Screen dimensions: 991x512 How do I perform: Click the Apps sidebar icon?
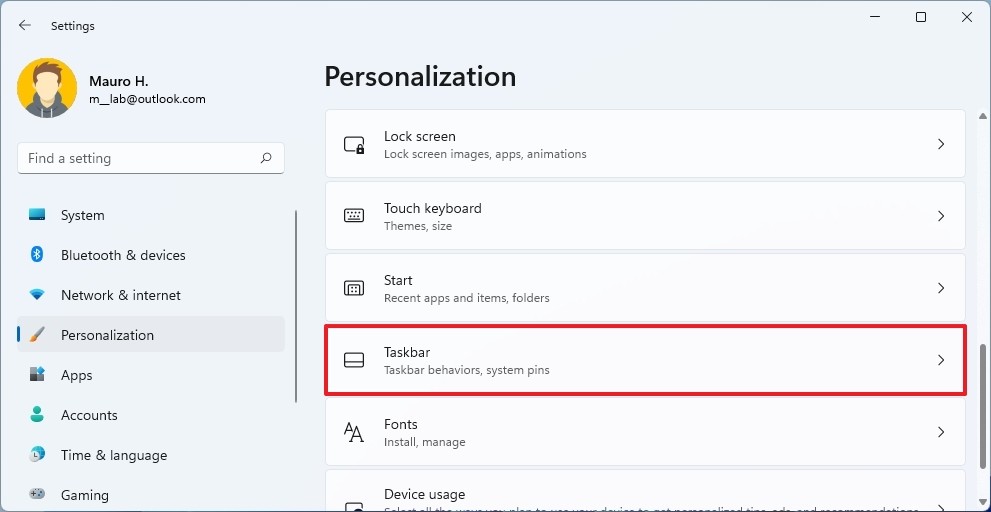37,375
